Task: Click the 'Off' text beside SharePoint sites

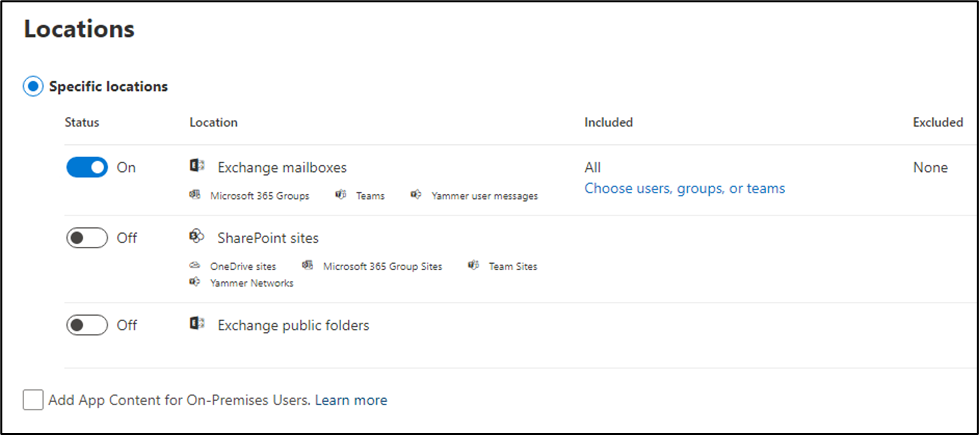Action: [x=127, y=238]
